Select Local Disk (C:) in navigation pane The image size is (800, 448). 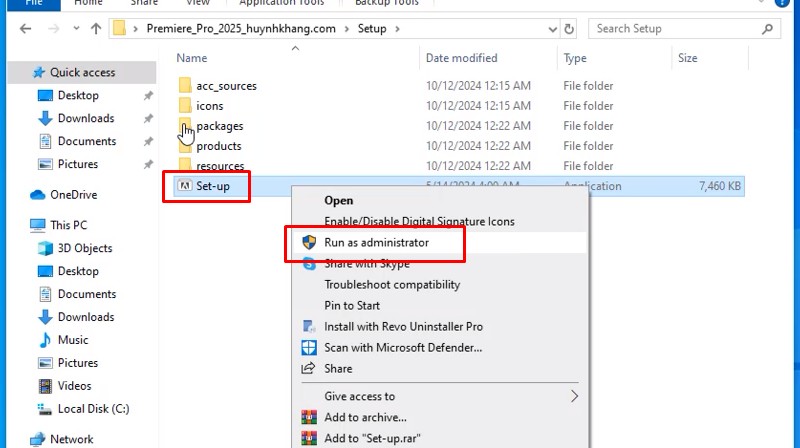click(x=93, y=408)
